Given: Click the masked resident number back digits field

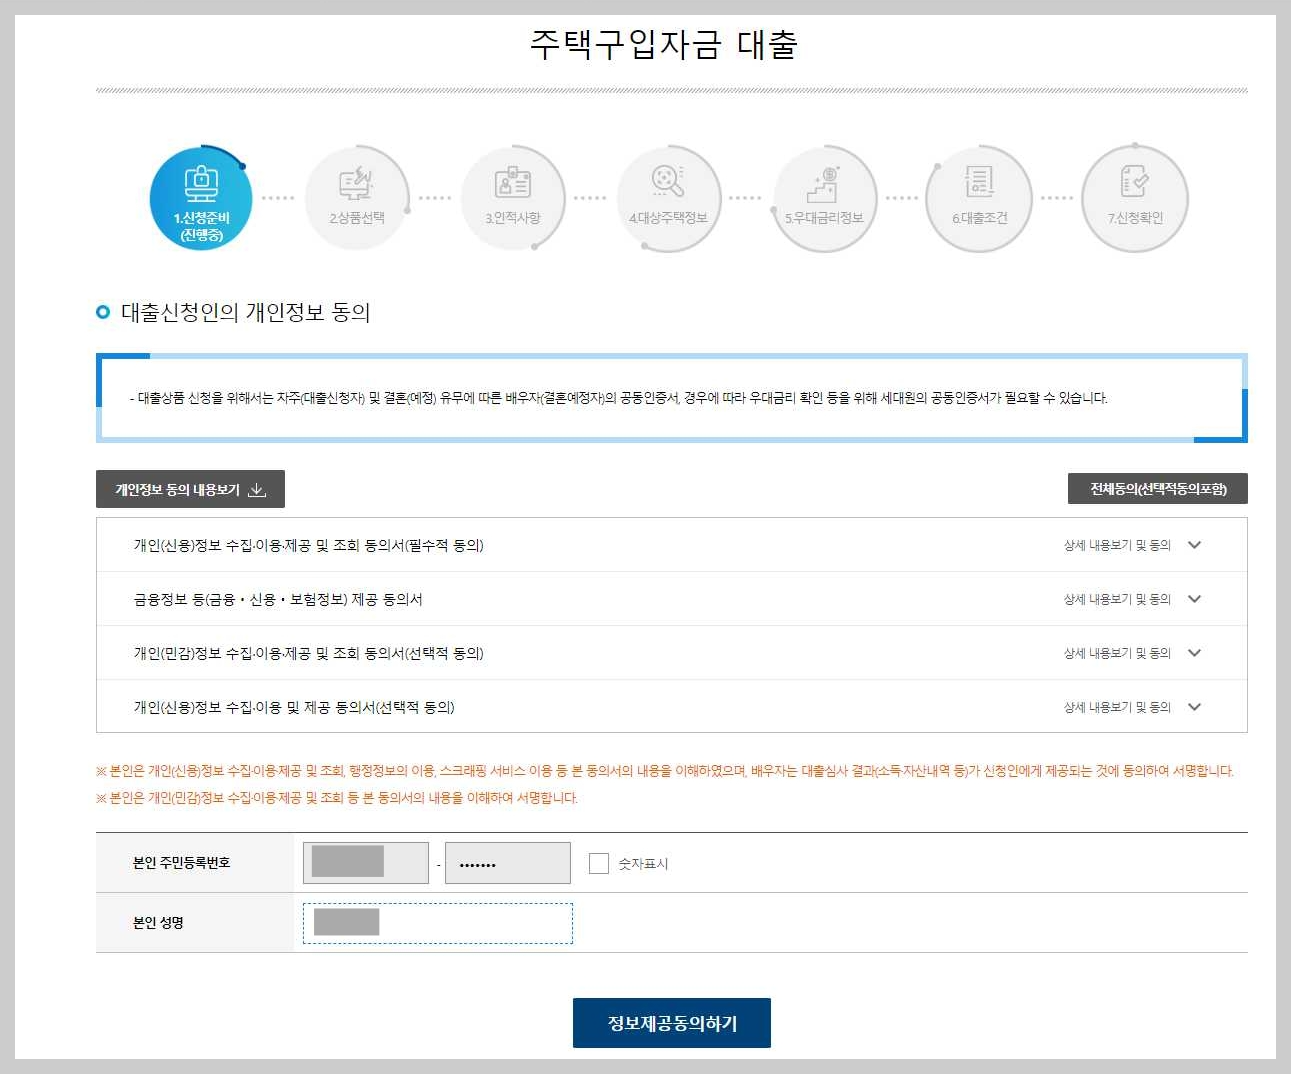Looking at the screenshot, I should tap(507, 862).
